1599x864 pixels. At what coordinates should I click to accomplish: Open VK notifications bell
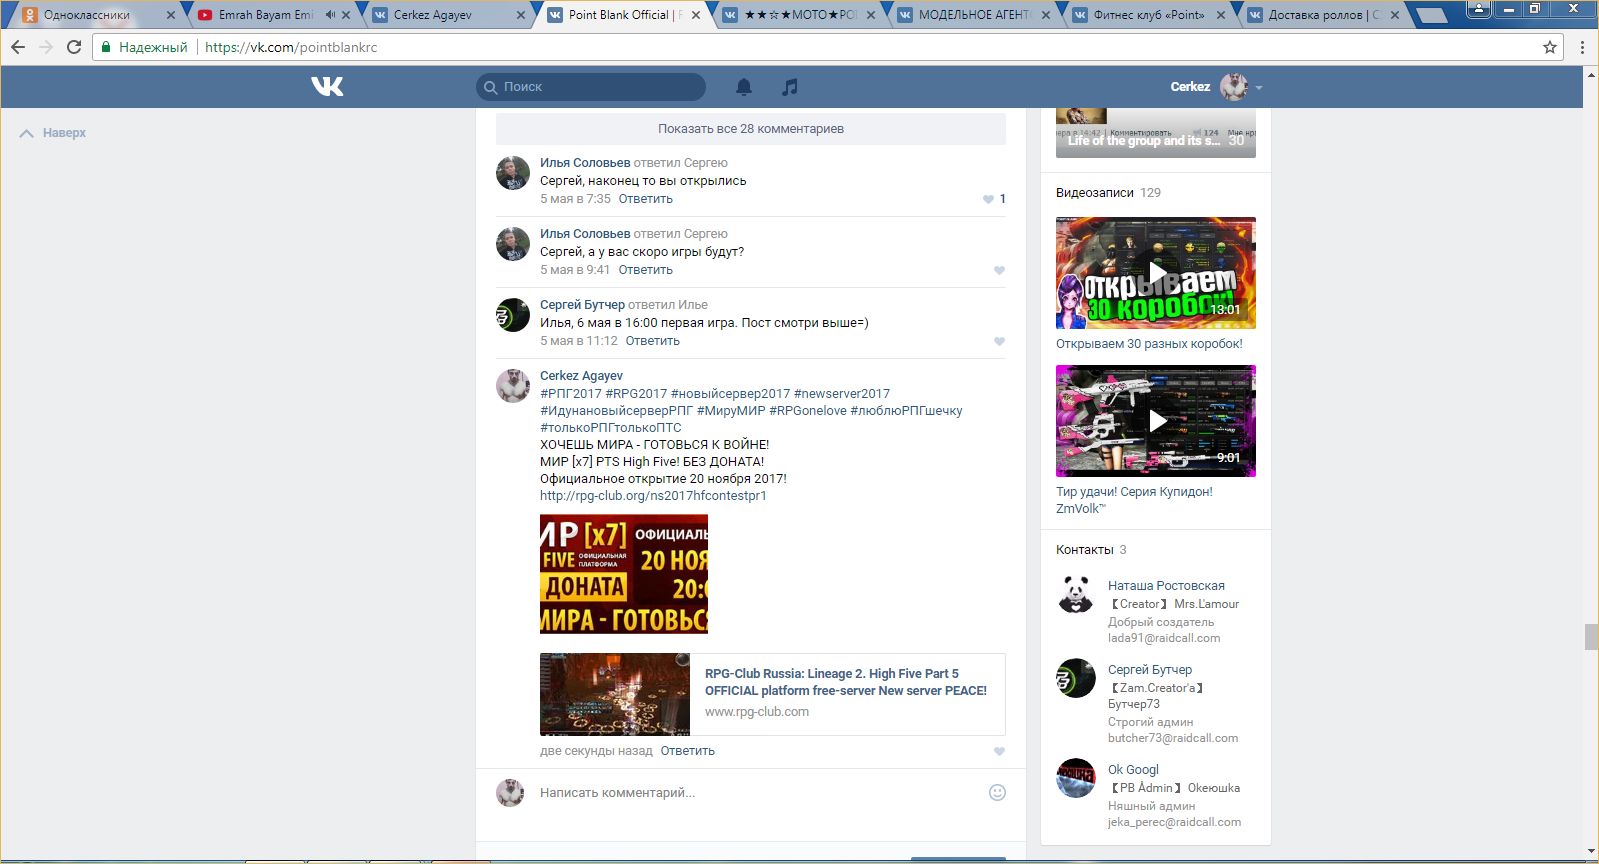(743, 87)
